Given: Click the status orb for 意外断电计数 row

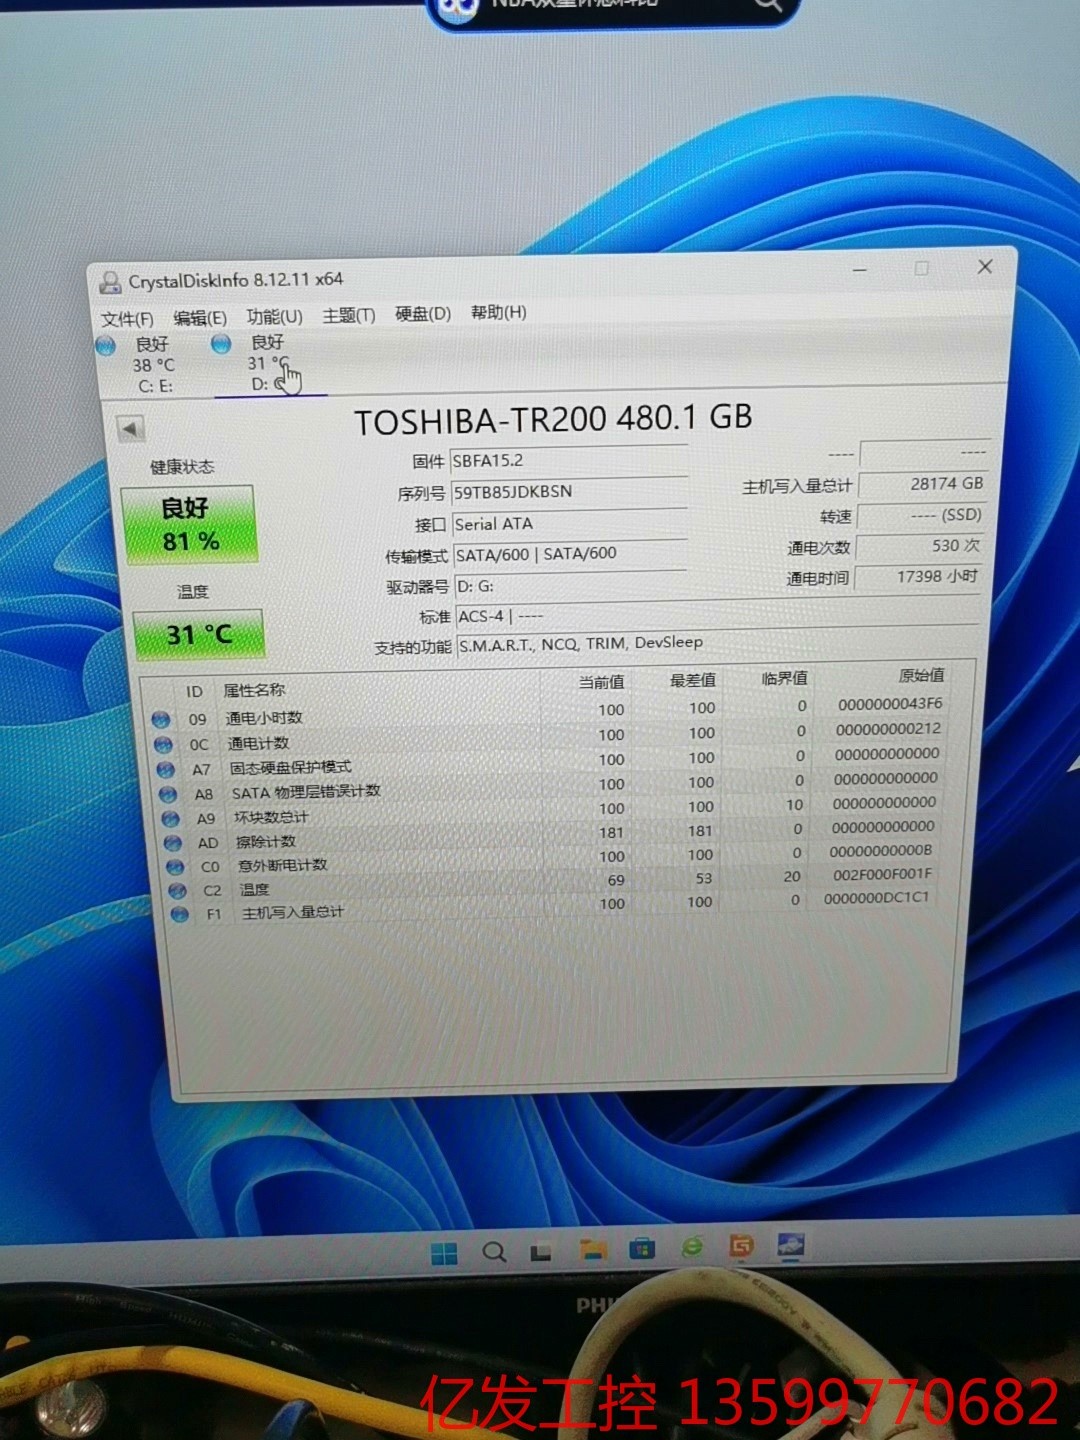Looking at the screenshot, I should click(x=175, y=867).
